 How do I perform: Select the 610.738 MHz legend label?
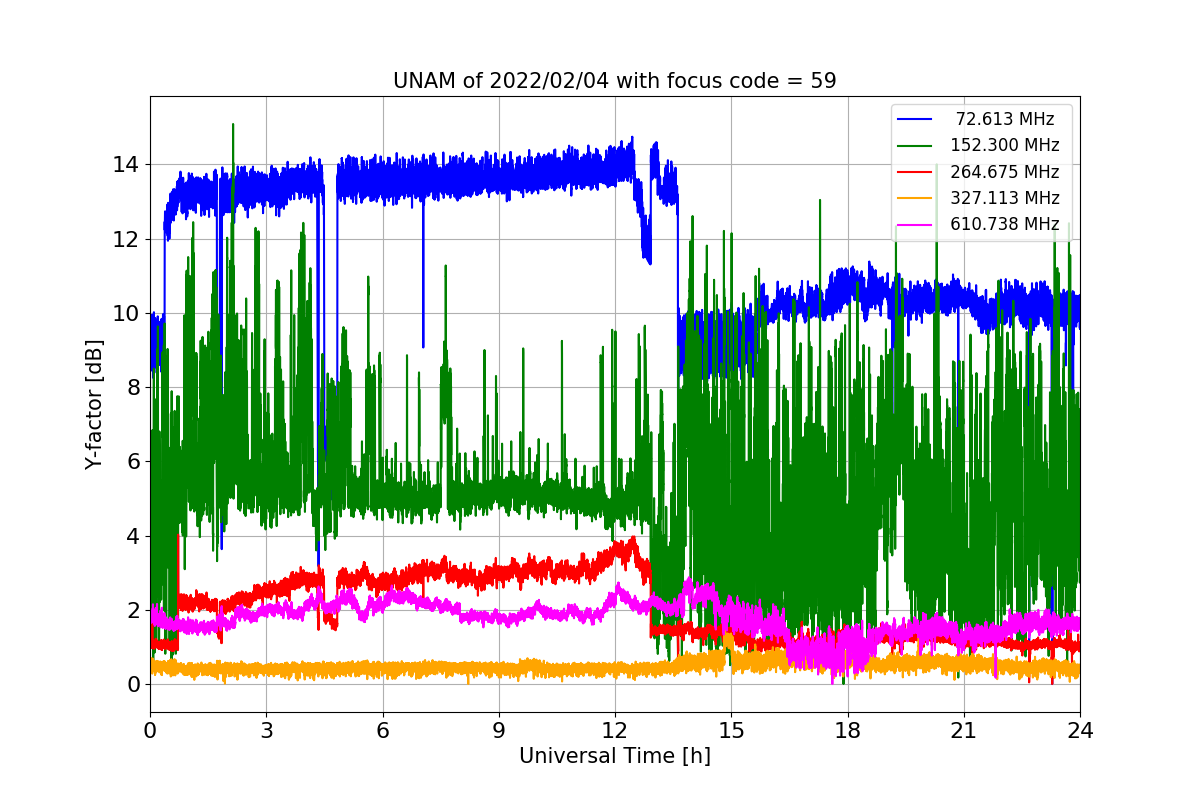tap(1005, 224)
